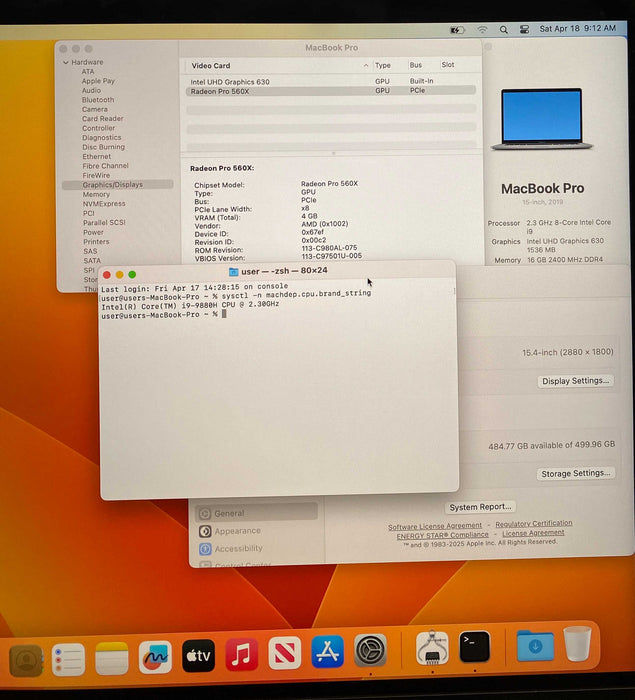Select Controller in sidebar
Screen dimensions: 635x700
pyautogui.click(x=98, y=128)
